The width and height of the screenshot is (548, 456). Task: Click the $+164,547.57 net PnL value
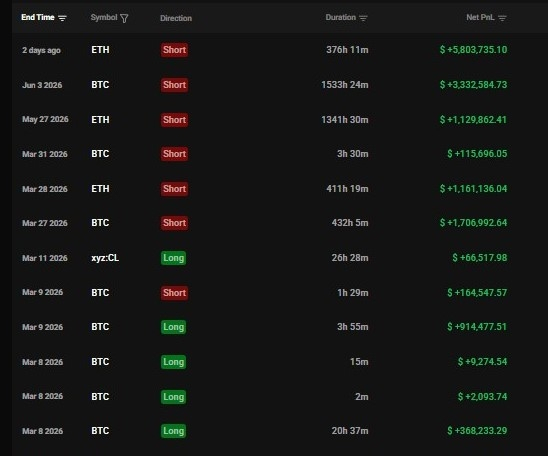point(477,292)
